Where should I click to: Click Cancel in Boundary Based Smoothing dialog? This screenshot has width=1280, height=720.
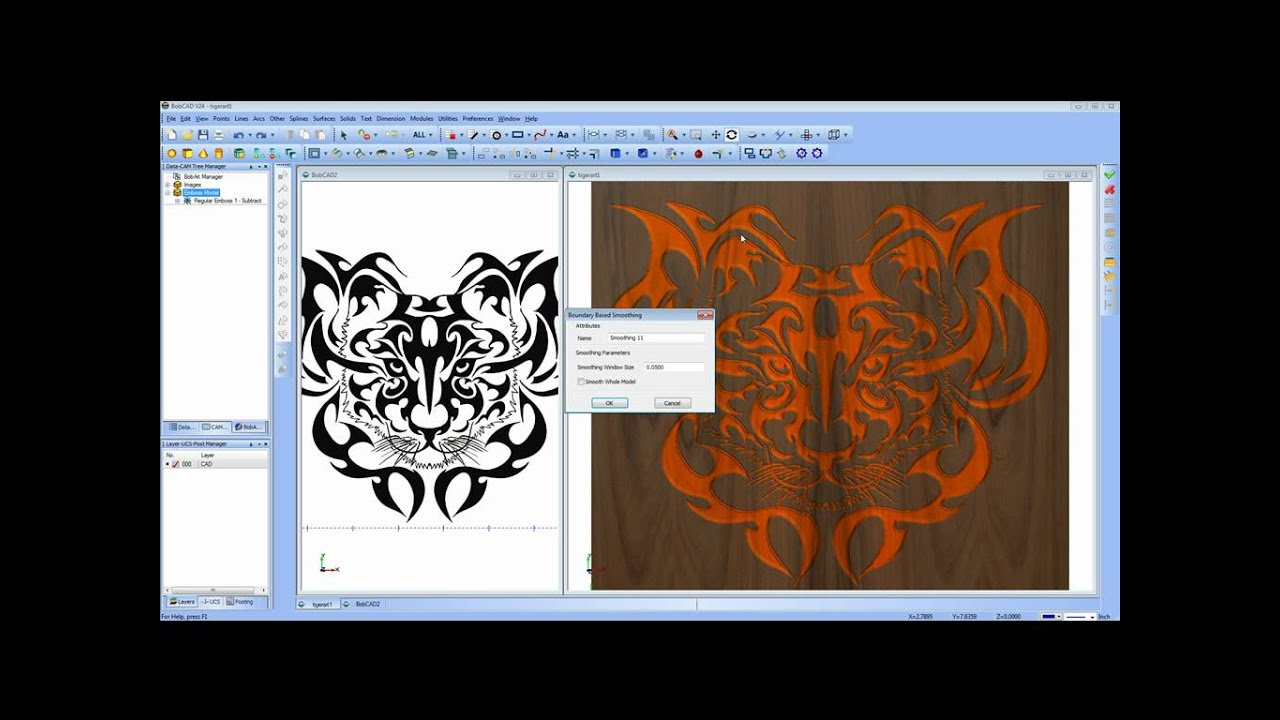(672, 403)
